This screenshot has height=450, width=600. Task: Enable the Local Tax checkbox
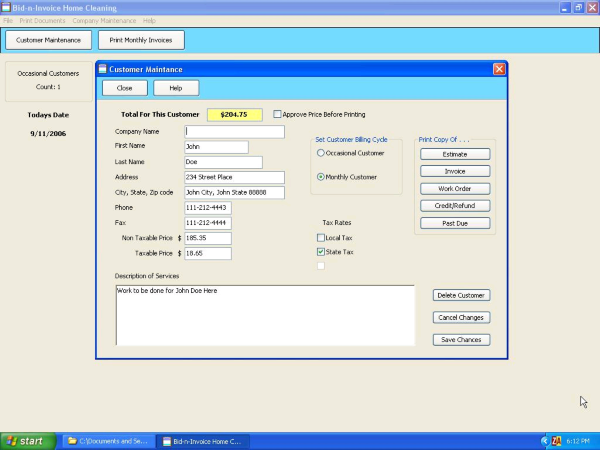pos(320,238)
